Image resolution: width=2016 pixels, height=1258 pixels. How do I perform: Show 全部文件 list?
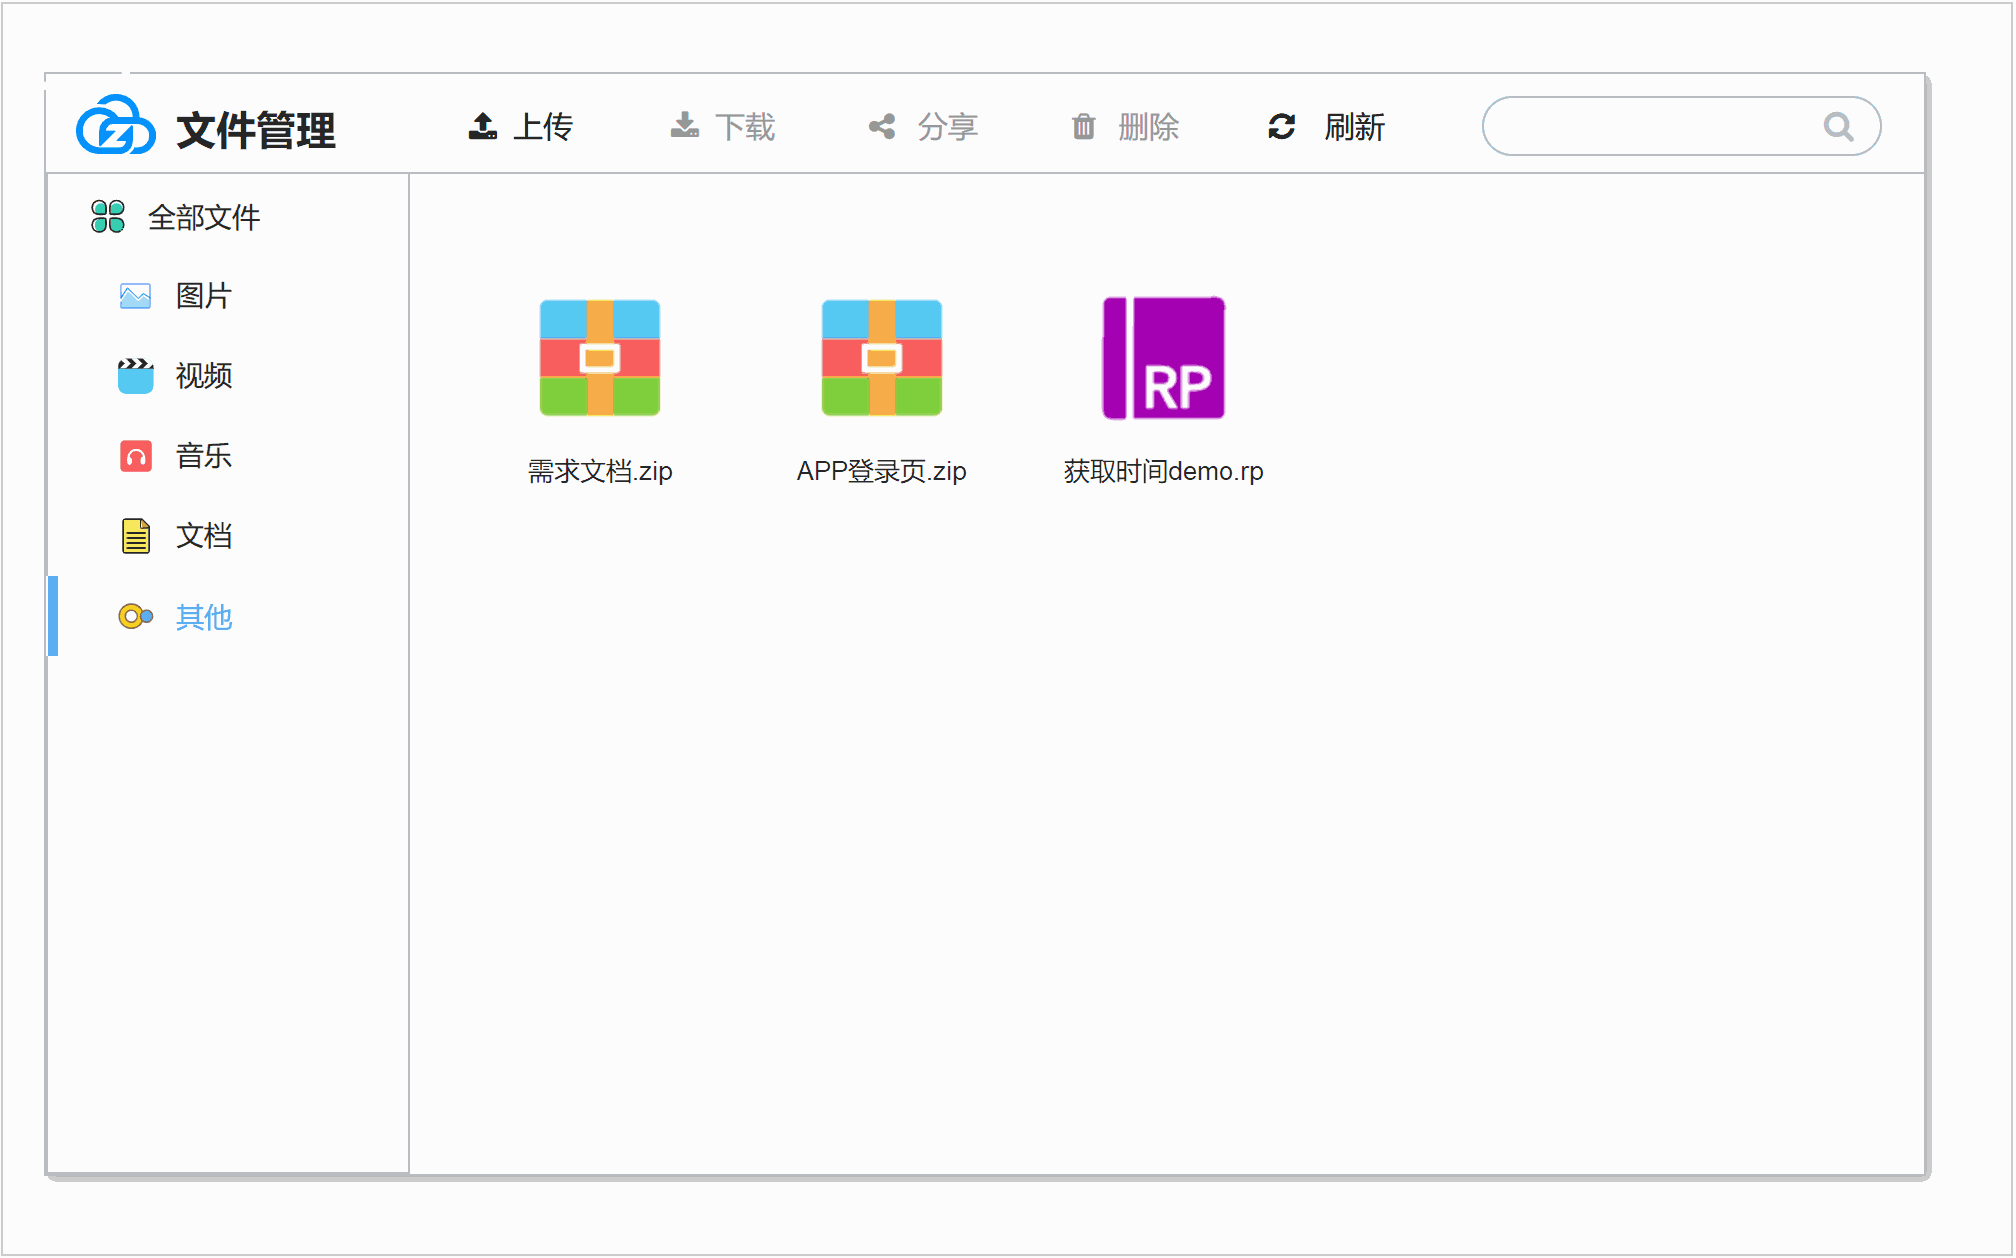[203, 217]
